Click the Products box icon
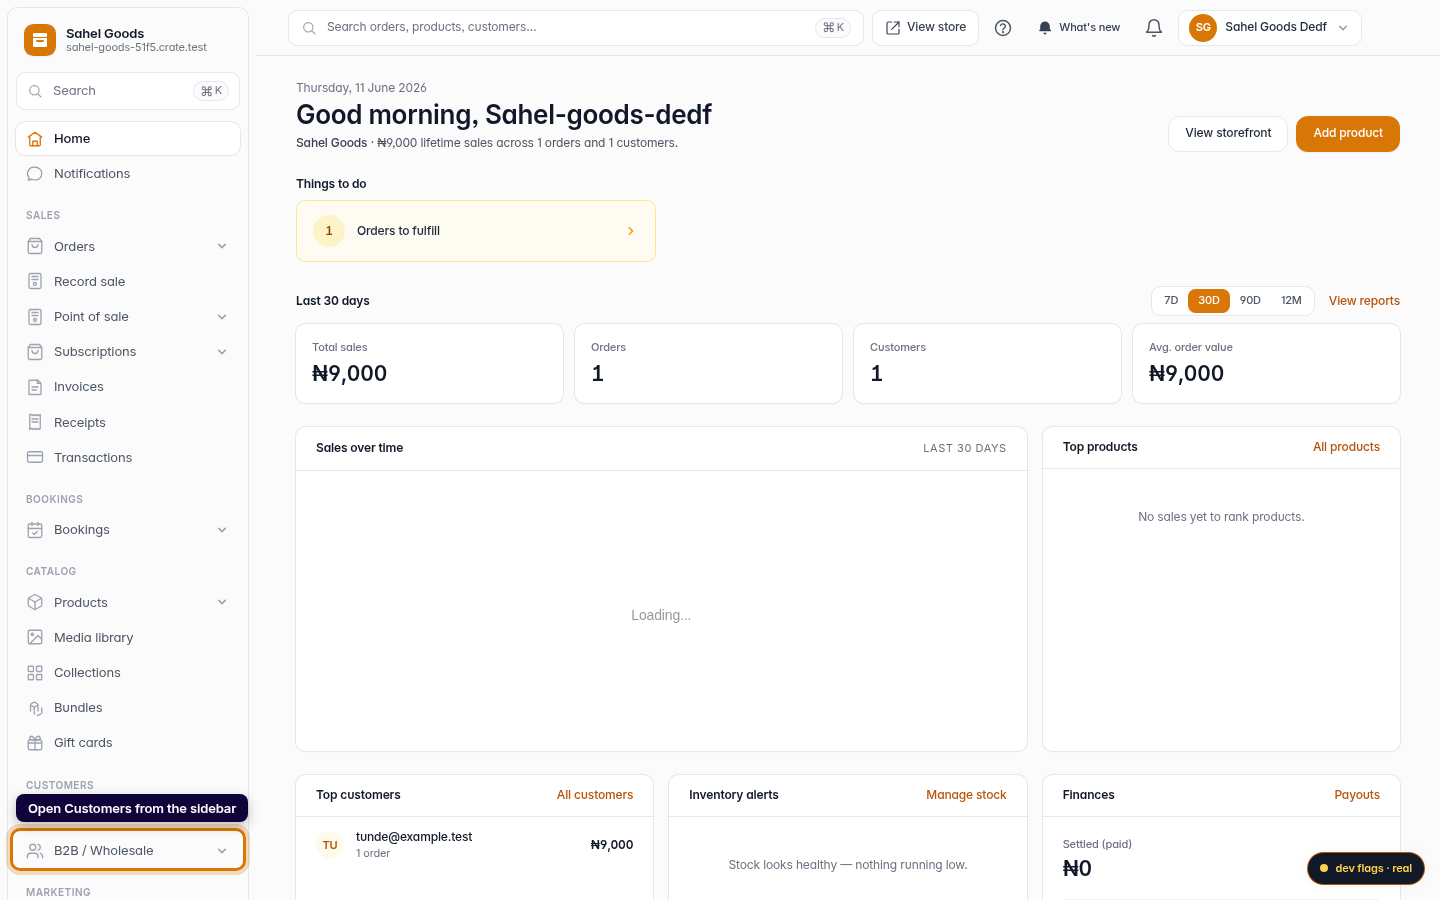 (x=35, y=602)
